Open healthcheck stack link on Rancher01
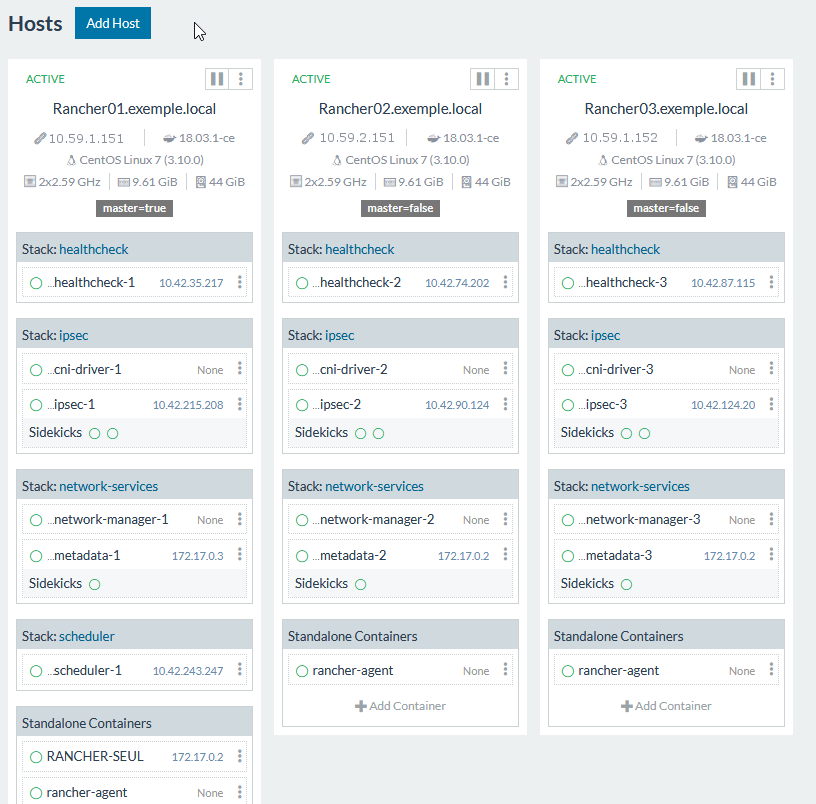Viewport: 816px width, 804px height. pos(94,249)
